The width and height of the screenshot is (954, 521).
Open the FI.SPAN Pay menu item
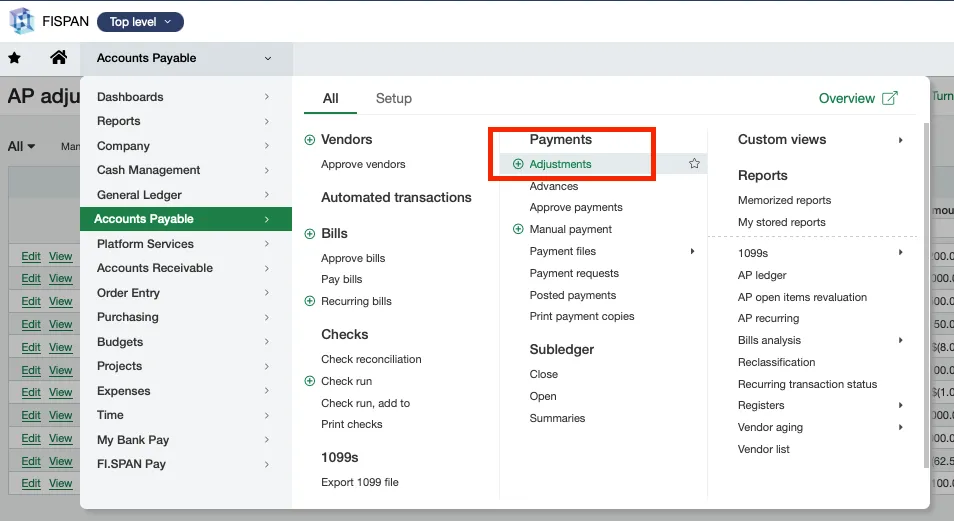click(186, 464)
